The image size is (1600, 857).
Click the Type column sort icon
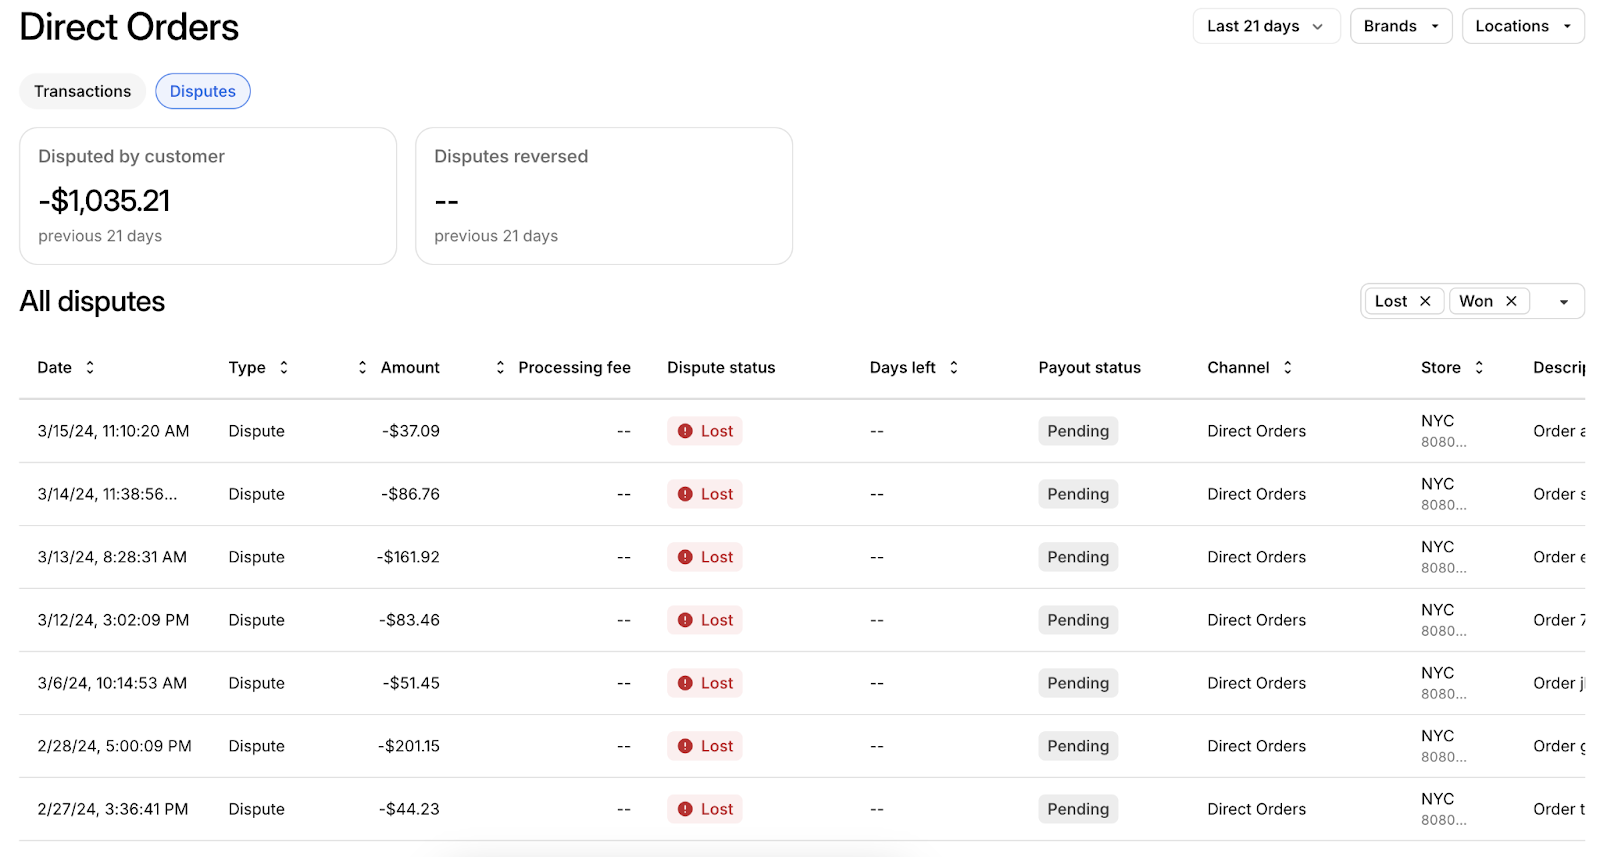click(x=284, y=368)
